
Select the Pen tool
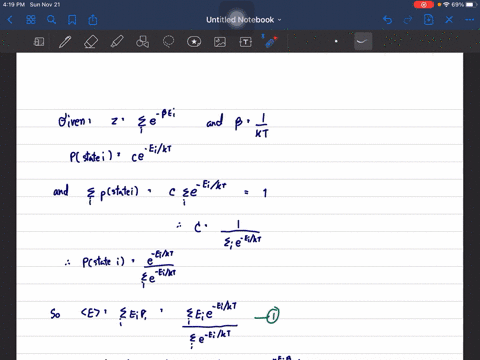(x=65, y=42)
